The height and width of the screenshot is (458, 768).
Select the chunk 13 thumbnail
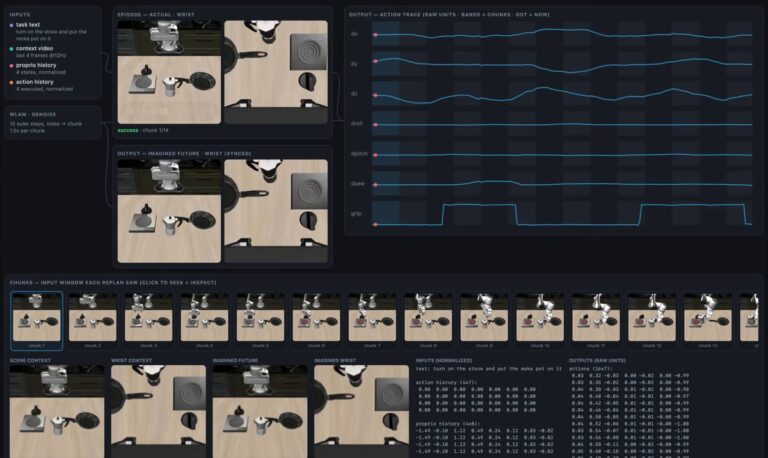click(708, 320)
